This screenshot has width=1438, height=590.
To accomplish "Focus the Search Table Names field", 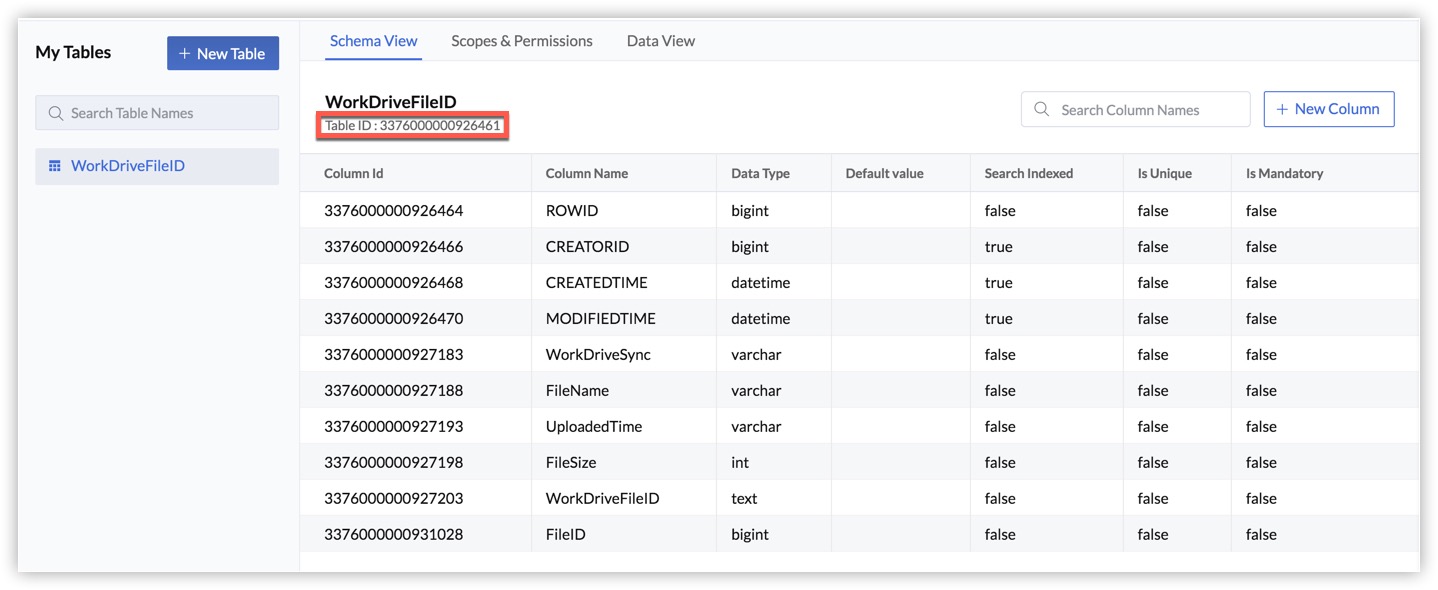I will tap(165, 113).
